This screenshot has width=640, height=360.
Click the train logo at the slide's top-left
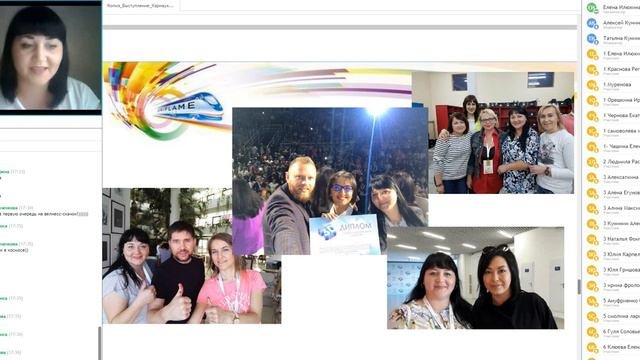(166, 102)
